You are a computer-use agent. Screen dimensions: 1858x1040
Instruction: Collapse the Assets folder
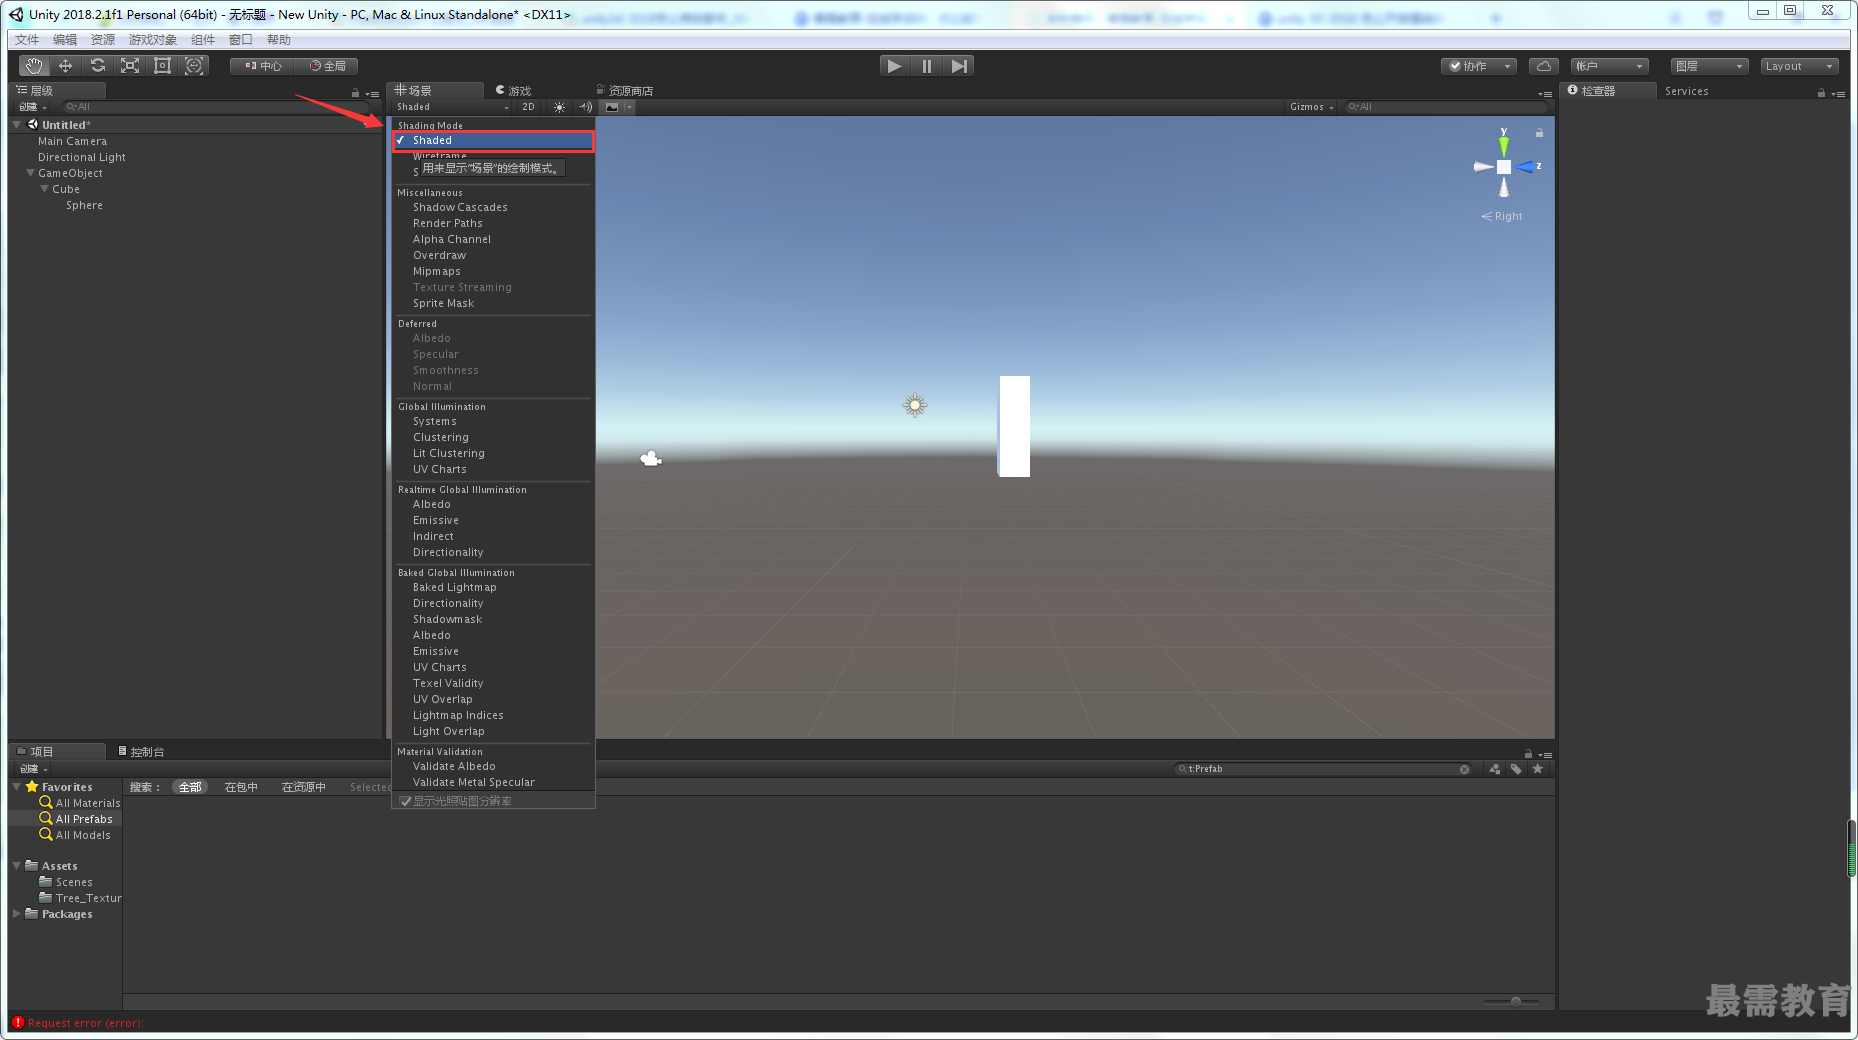click(17, 866)
